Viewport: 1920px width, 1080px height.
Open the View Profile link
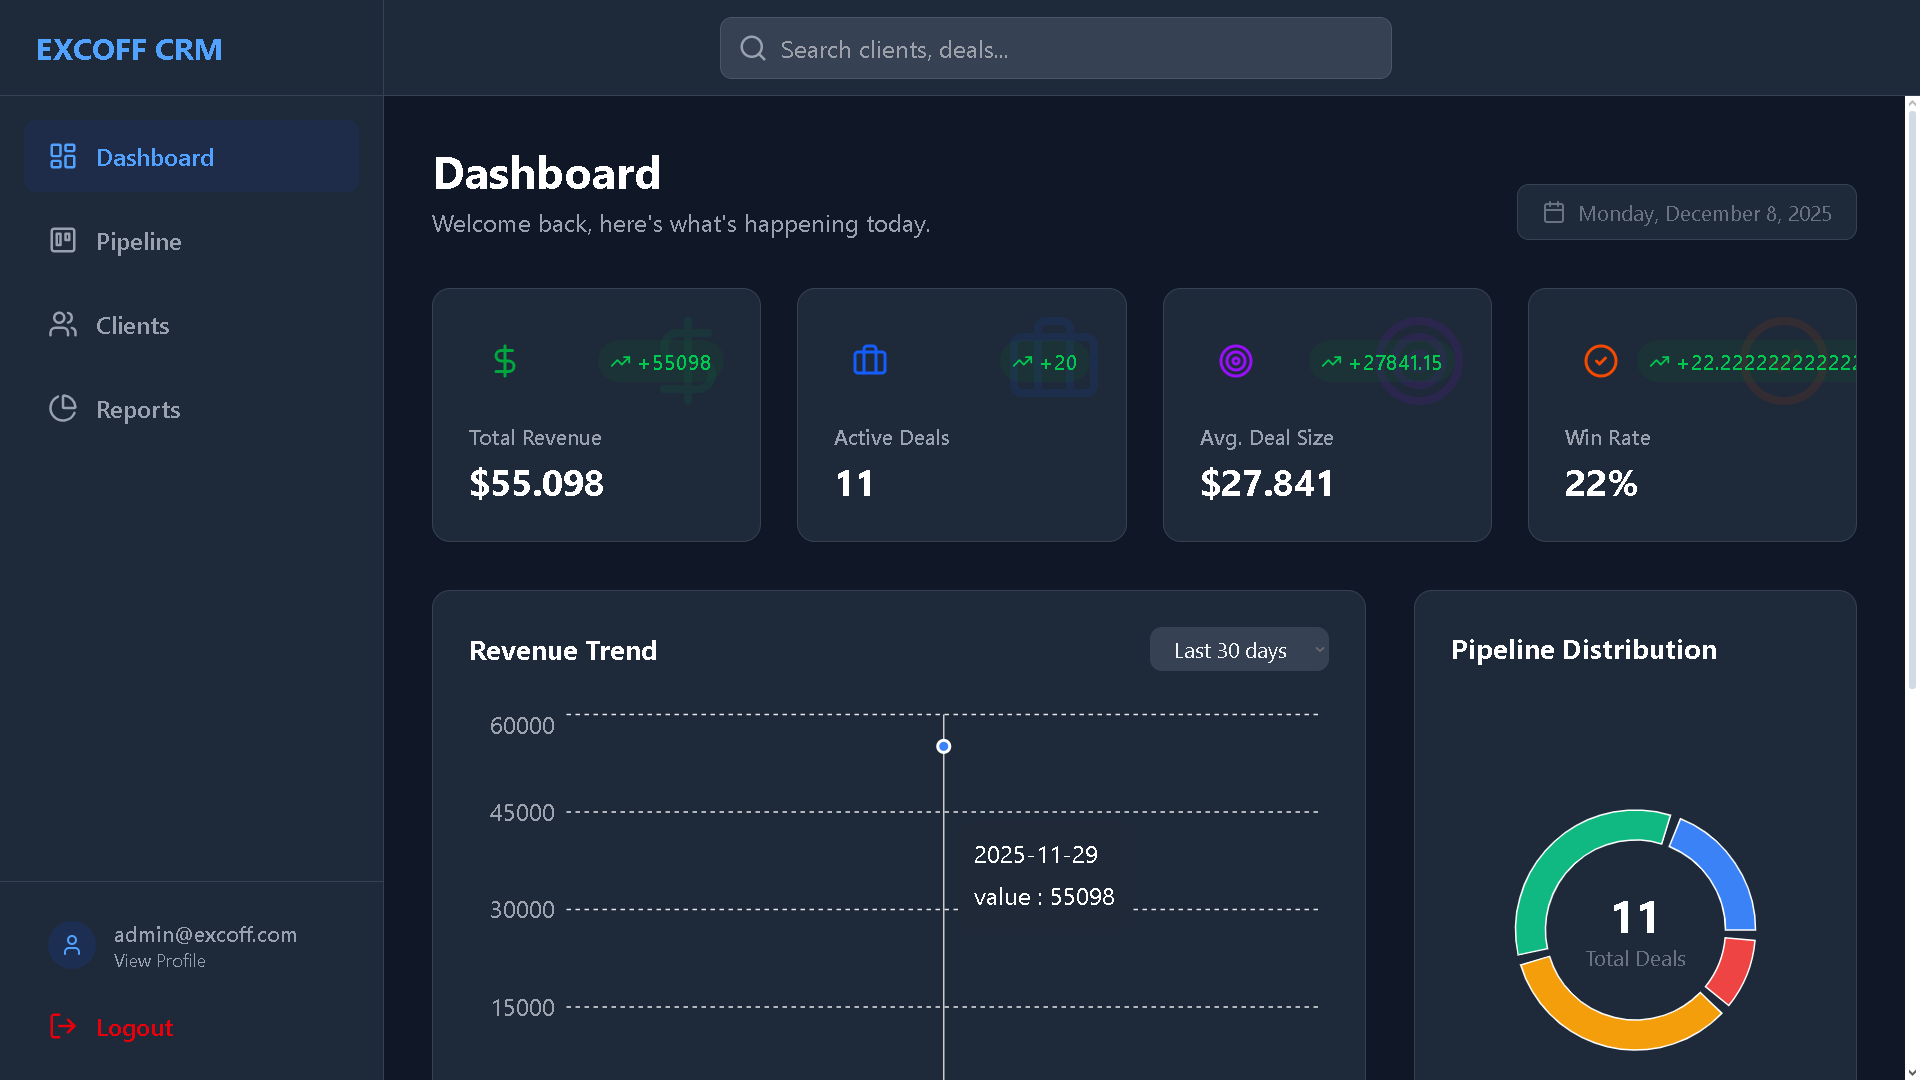pyautogui.click(x=159, y=961)
